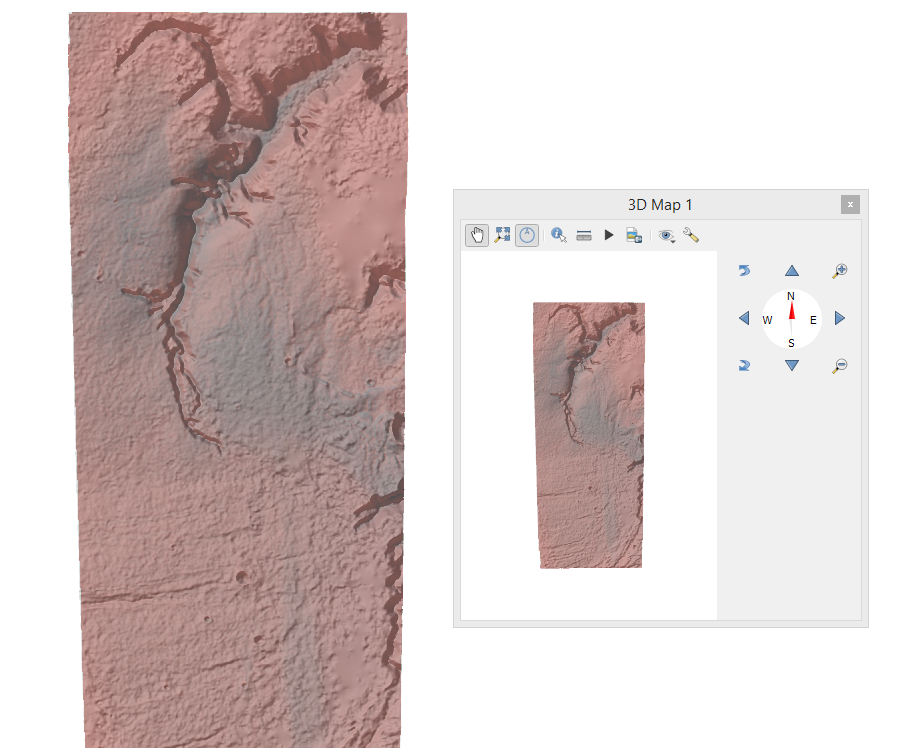904x748 pixels.
Task: Open the Animations player
Action: (609, 235)
